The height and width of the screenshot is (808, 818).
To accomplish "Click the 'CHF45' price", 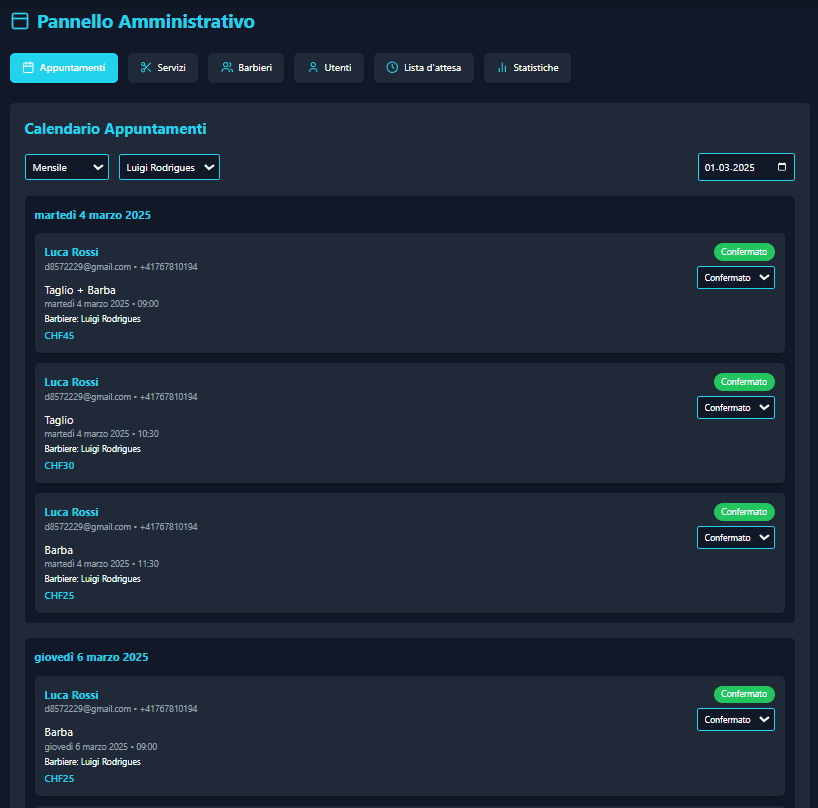I will pos(59,335).
